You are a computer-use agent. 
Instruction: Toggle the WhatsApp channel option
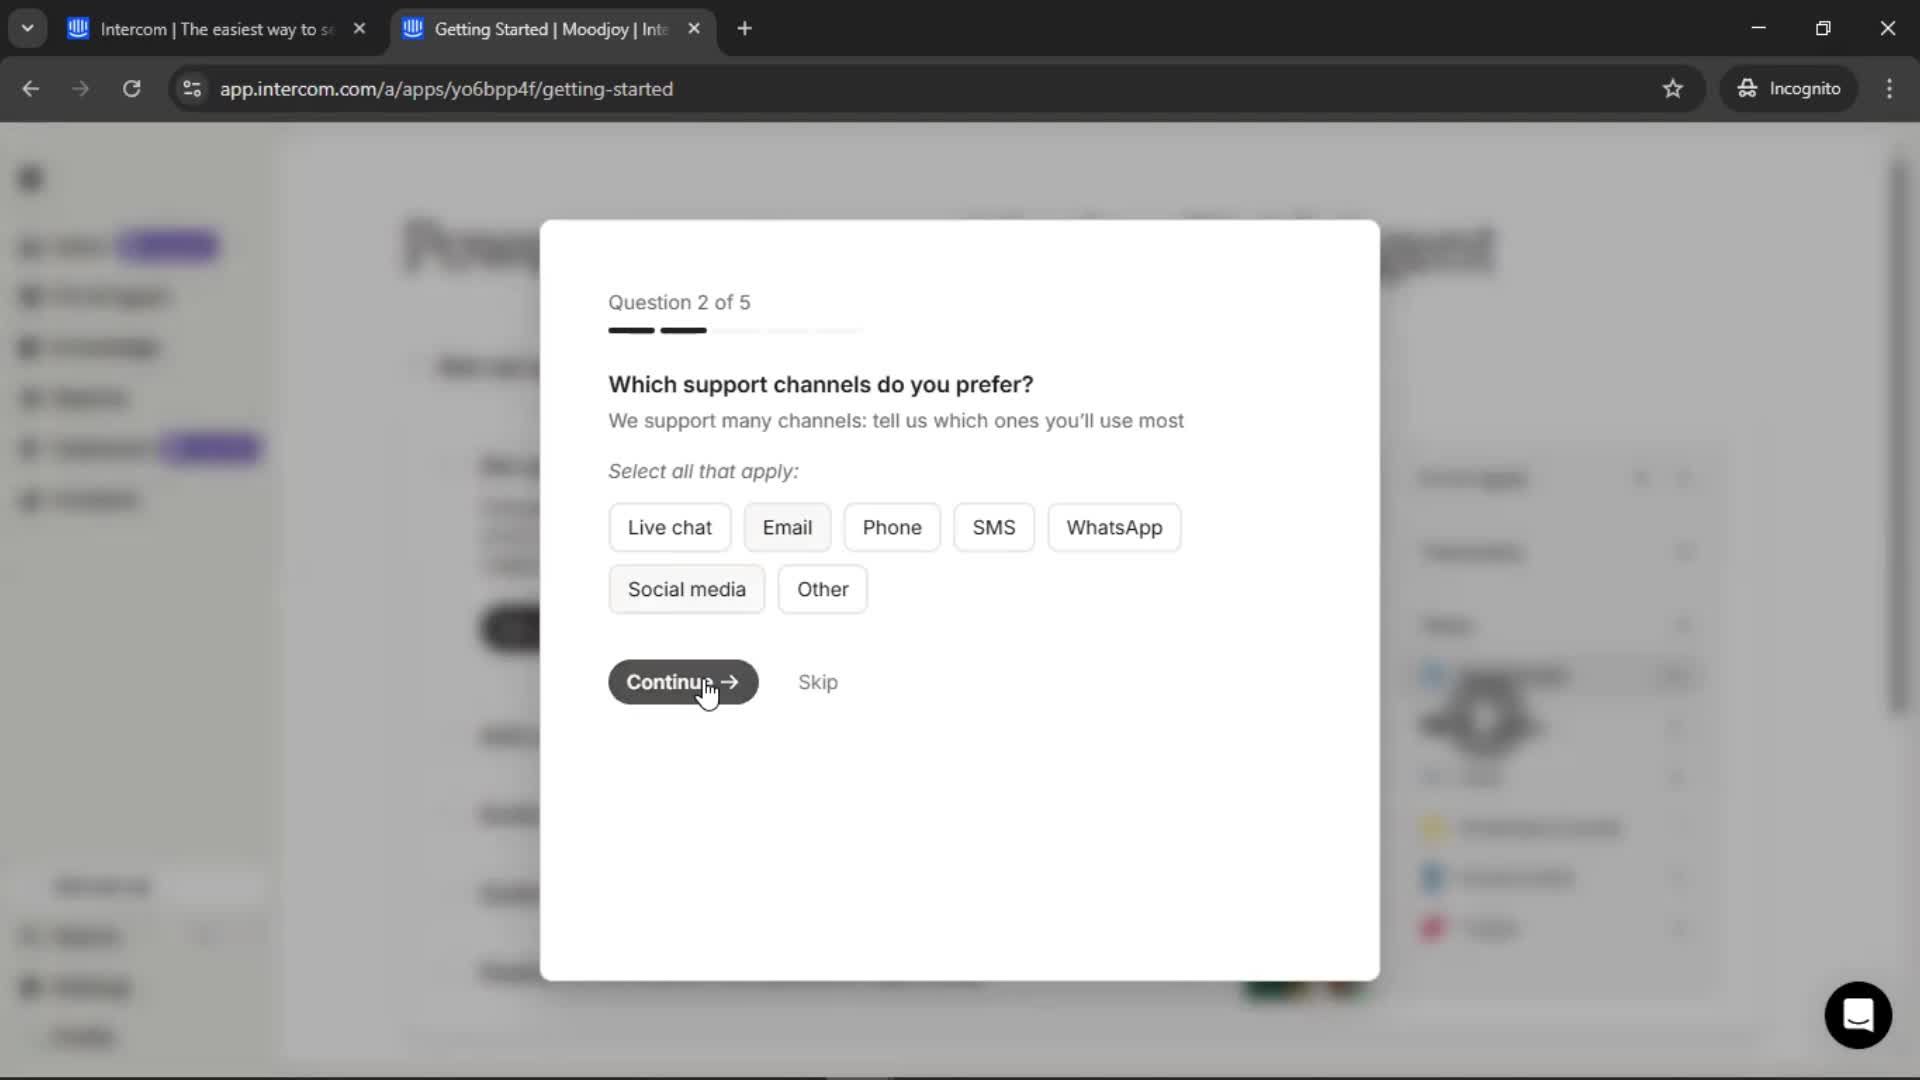coord(1114,527)
